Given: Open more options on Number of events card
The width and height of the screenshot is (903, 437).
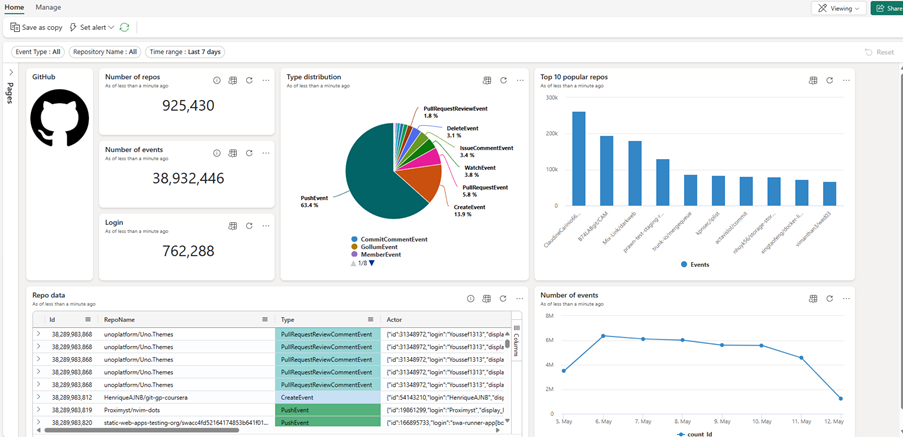Looking at the screenshot, I should click(266, 153).
